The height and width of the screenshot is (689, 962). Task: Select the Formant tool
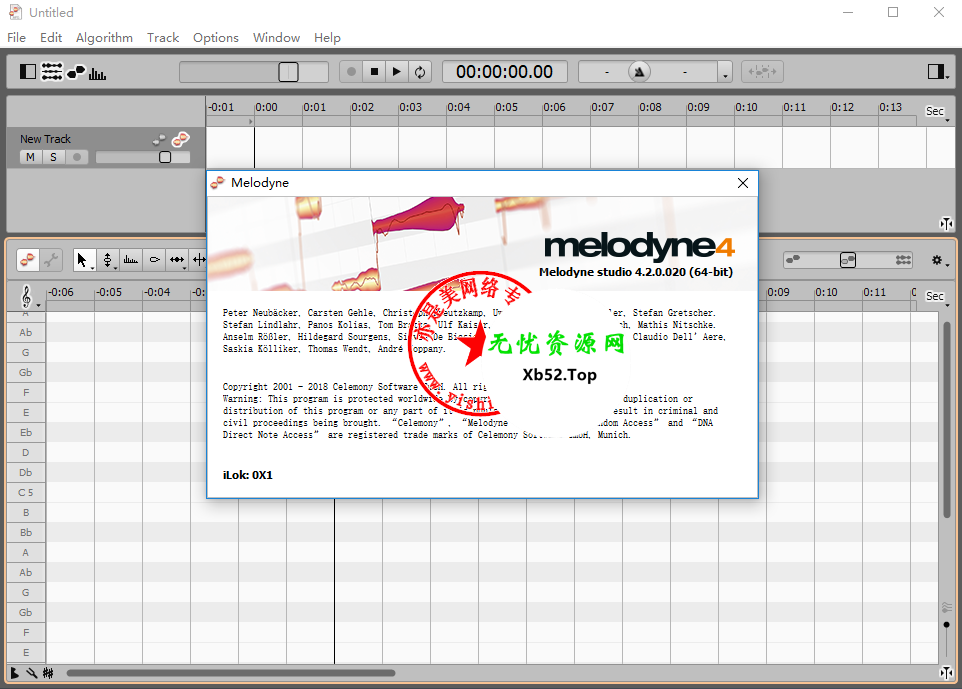coord(131,260)
